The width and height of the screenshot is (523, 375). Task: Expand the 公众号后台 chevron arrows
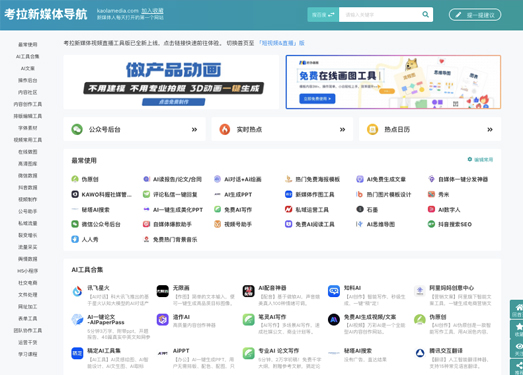click(x=194, y=129)
